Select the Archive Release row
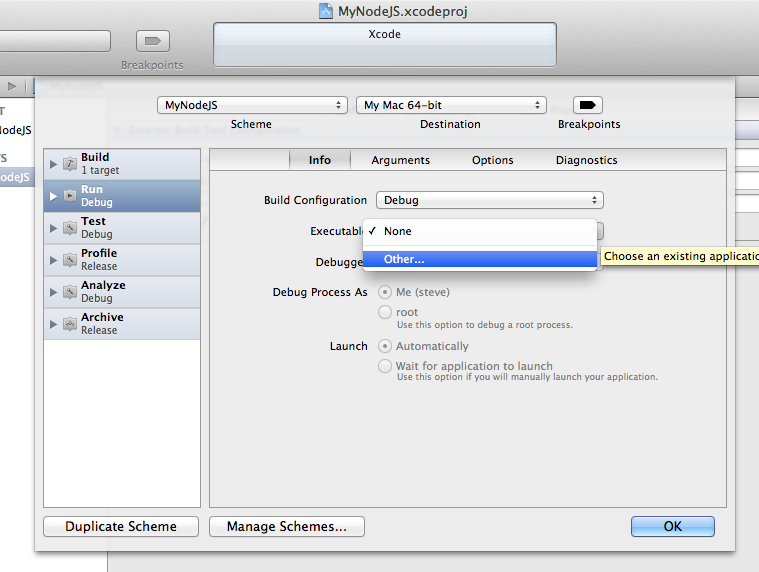759x572 pixels. pyautogui.click(x=122, y=324)
